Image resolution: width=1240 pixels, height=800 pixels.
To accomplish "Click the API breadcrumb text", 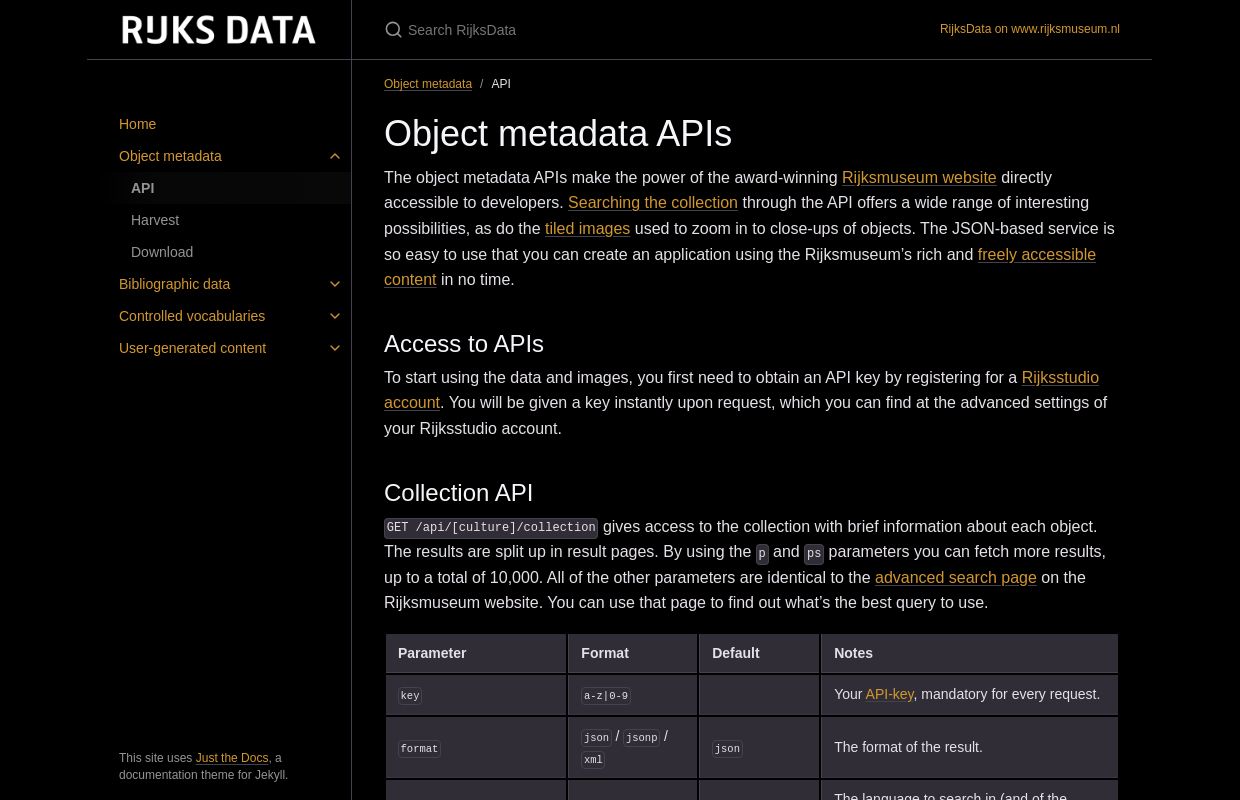I will tap(501, 84).
